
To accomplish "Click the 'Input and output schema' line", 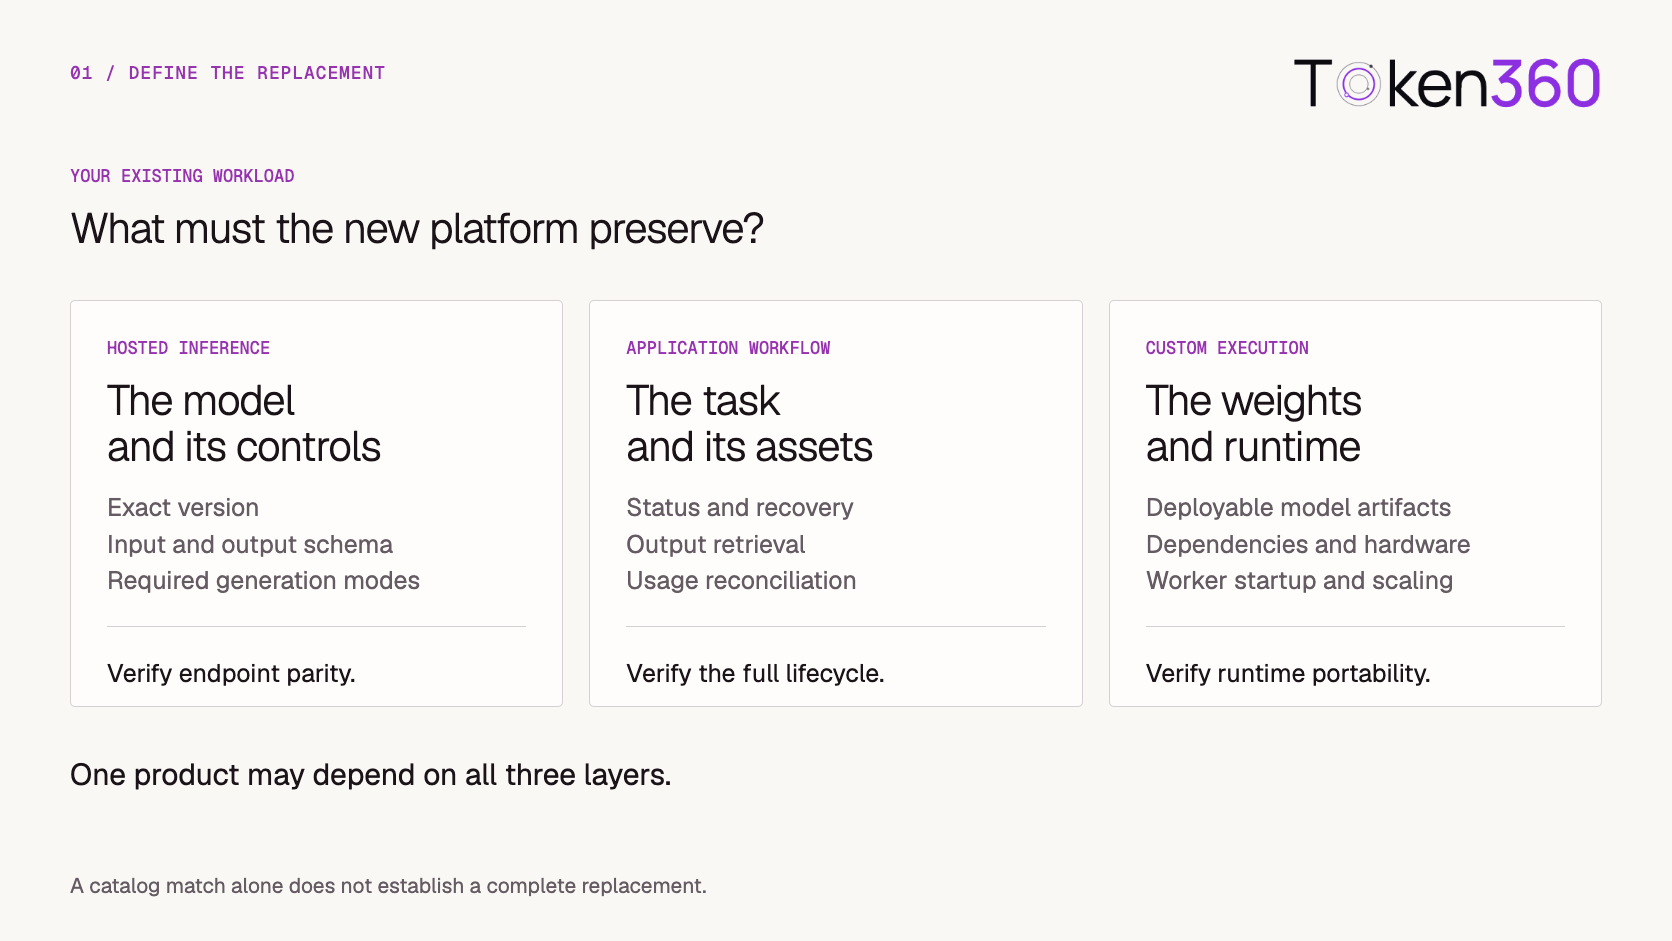I will point(250,545).
